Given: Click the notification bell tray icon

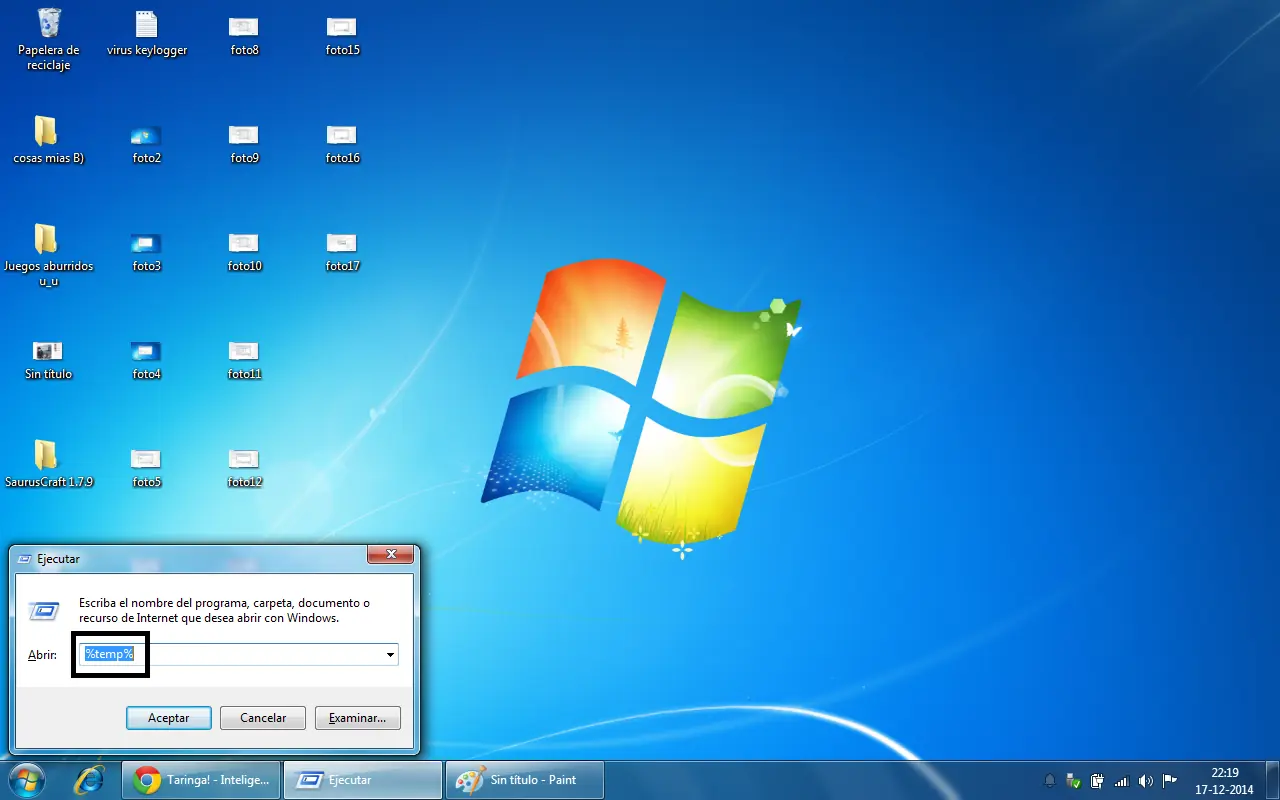Looking at the screenshot, I should [x=1050, y=781].
